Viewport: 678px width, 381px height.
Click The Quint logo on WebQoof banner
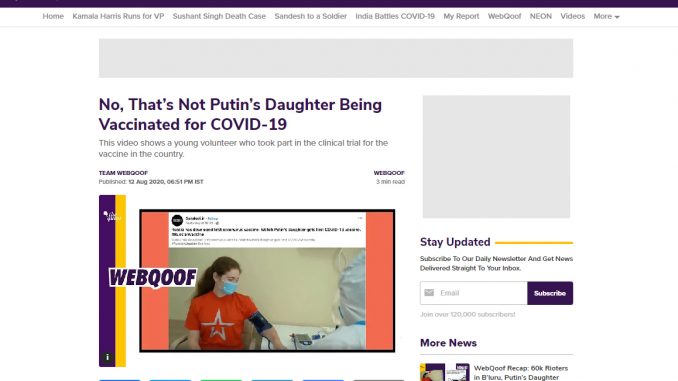coord(112,216)
